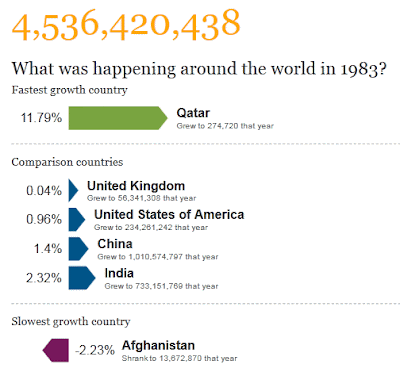Click the blue United Kingdom arrow marker

point(73,190)
